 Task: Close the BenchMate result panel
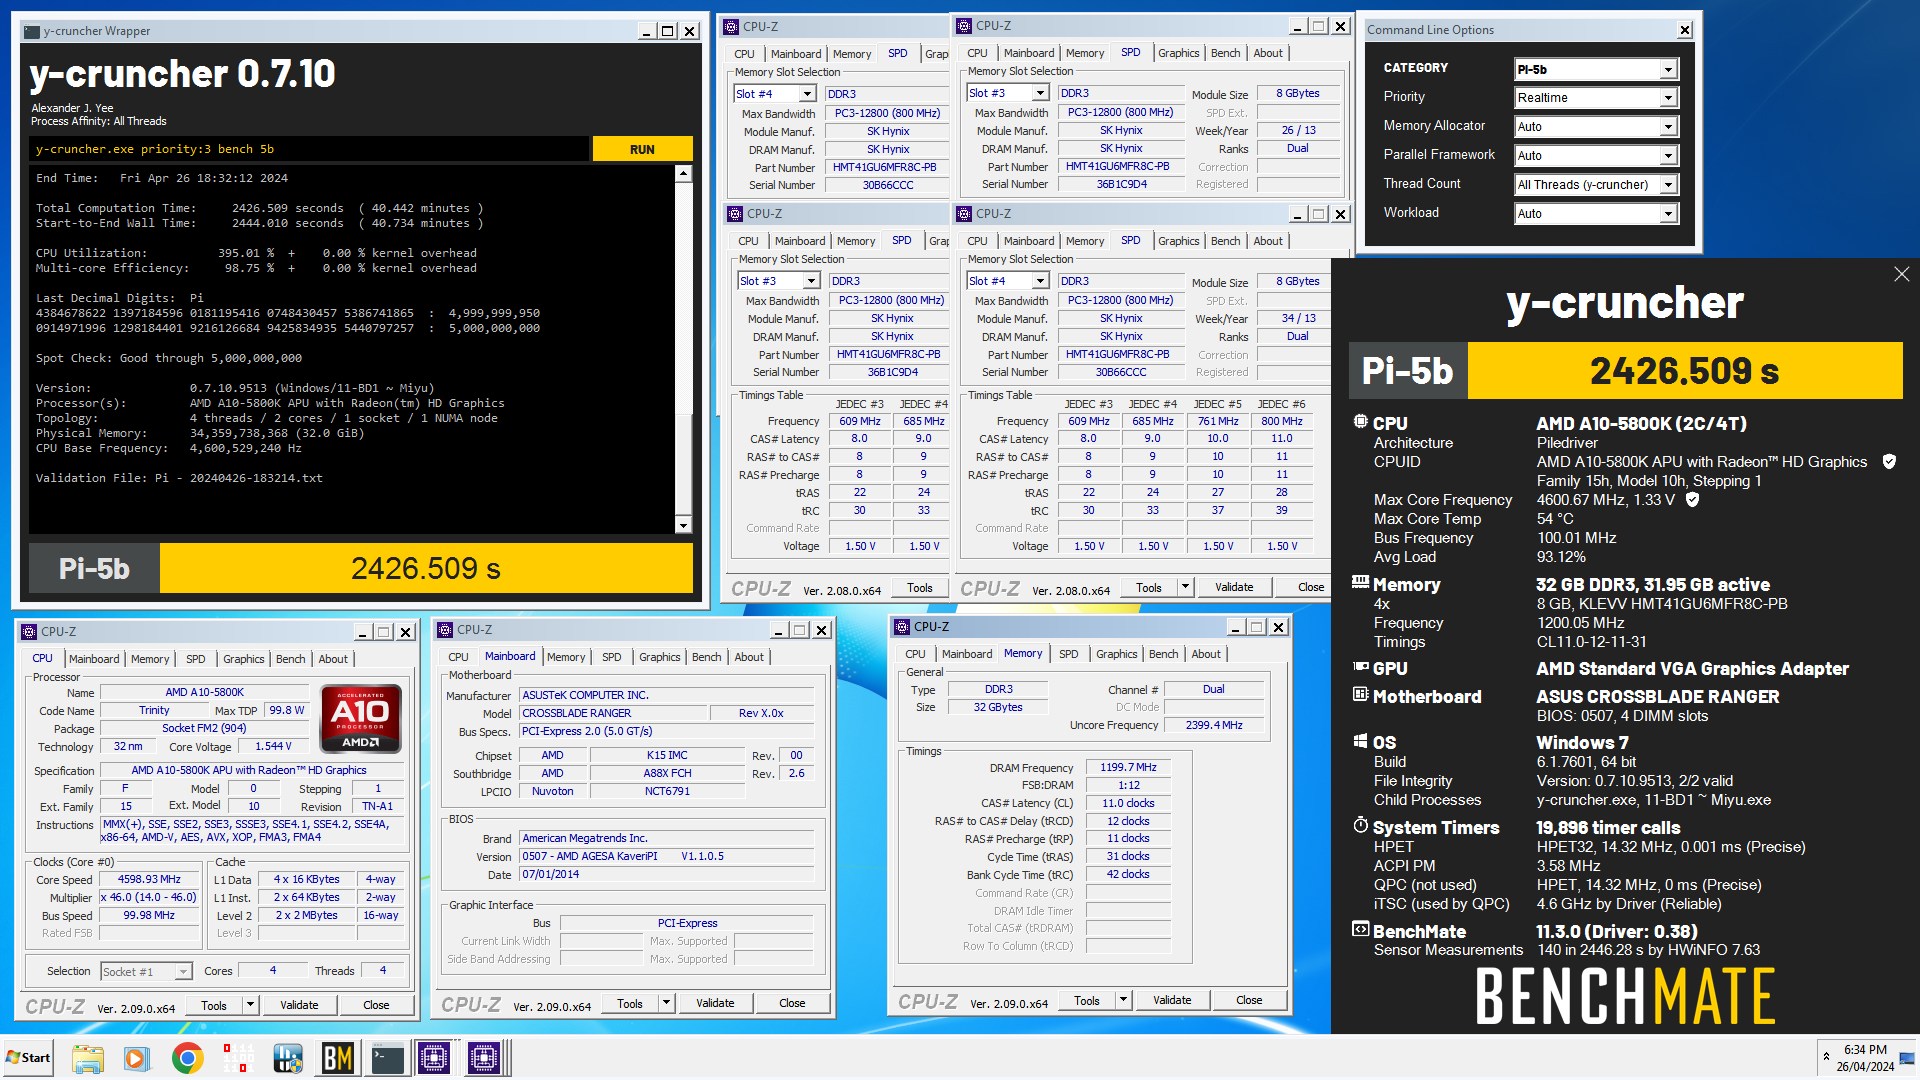coord(1901,274)
